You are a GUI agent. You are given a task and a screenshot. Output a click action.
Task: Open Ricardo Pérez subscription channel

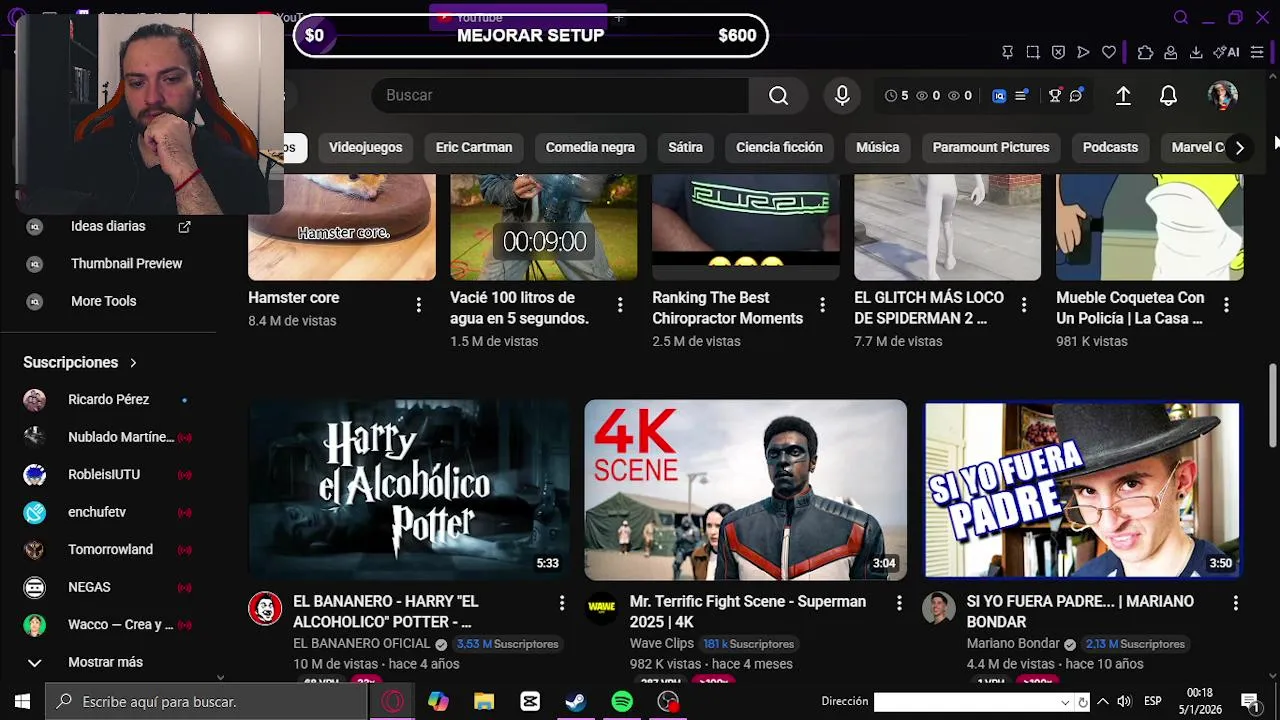click(x=108, y=400)
